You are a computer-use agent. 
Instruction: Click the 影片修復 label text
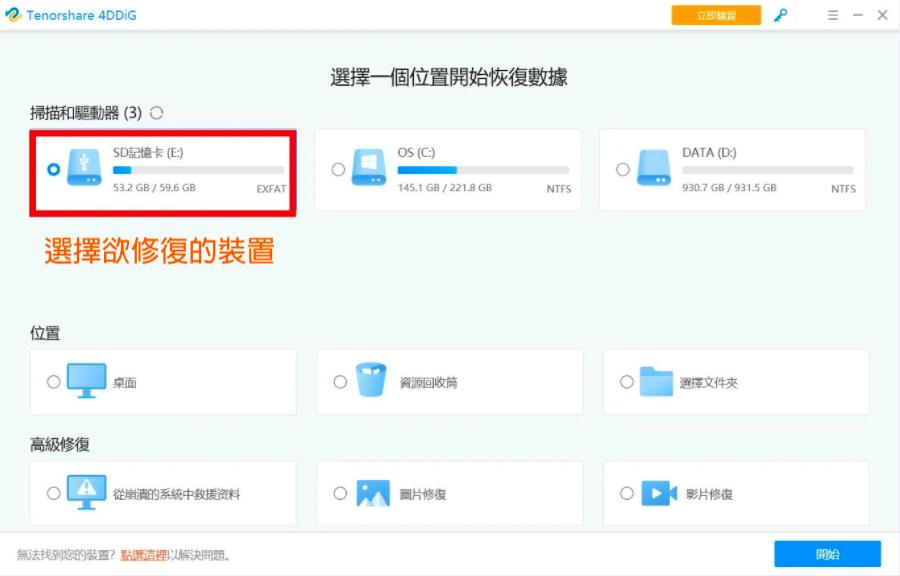(x=709, y=494)
